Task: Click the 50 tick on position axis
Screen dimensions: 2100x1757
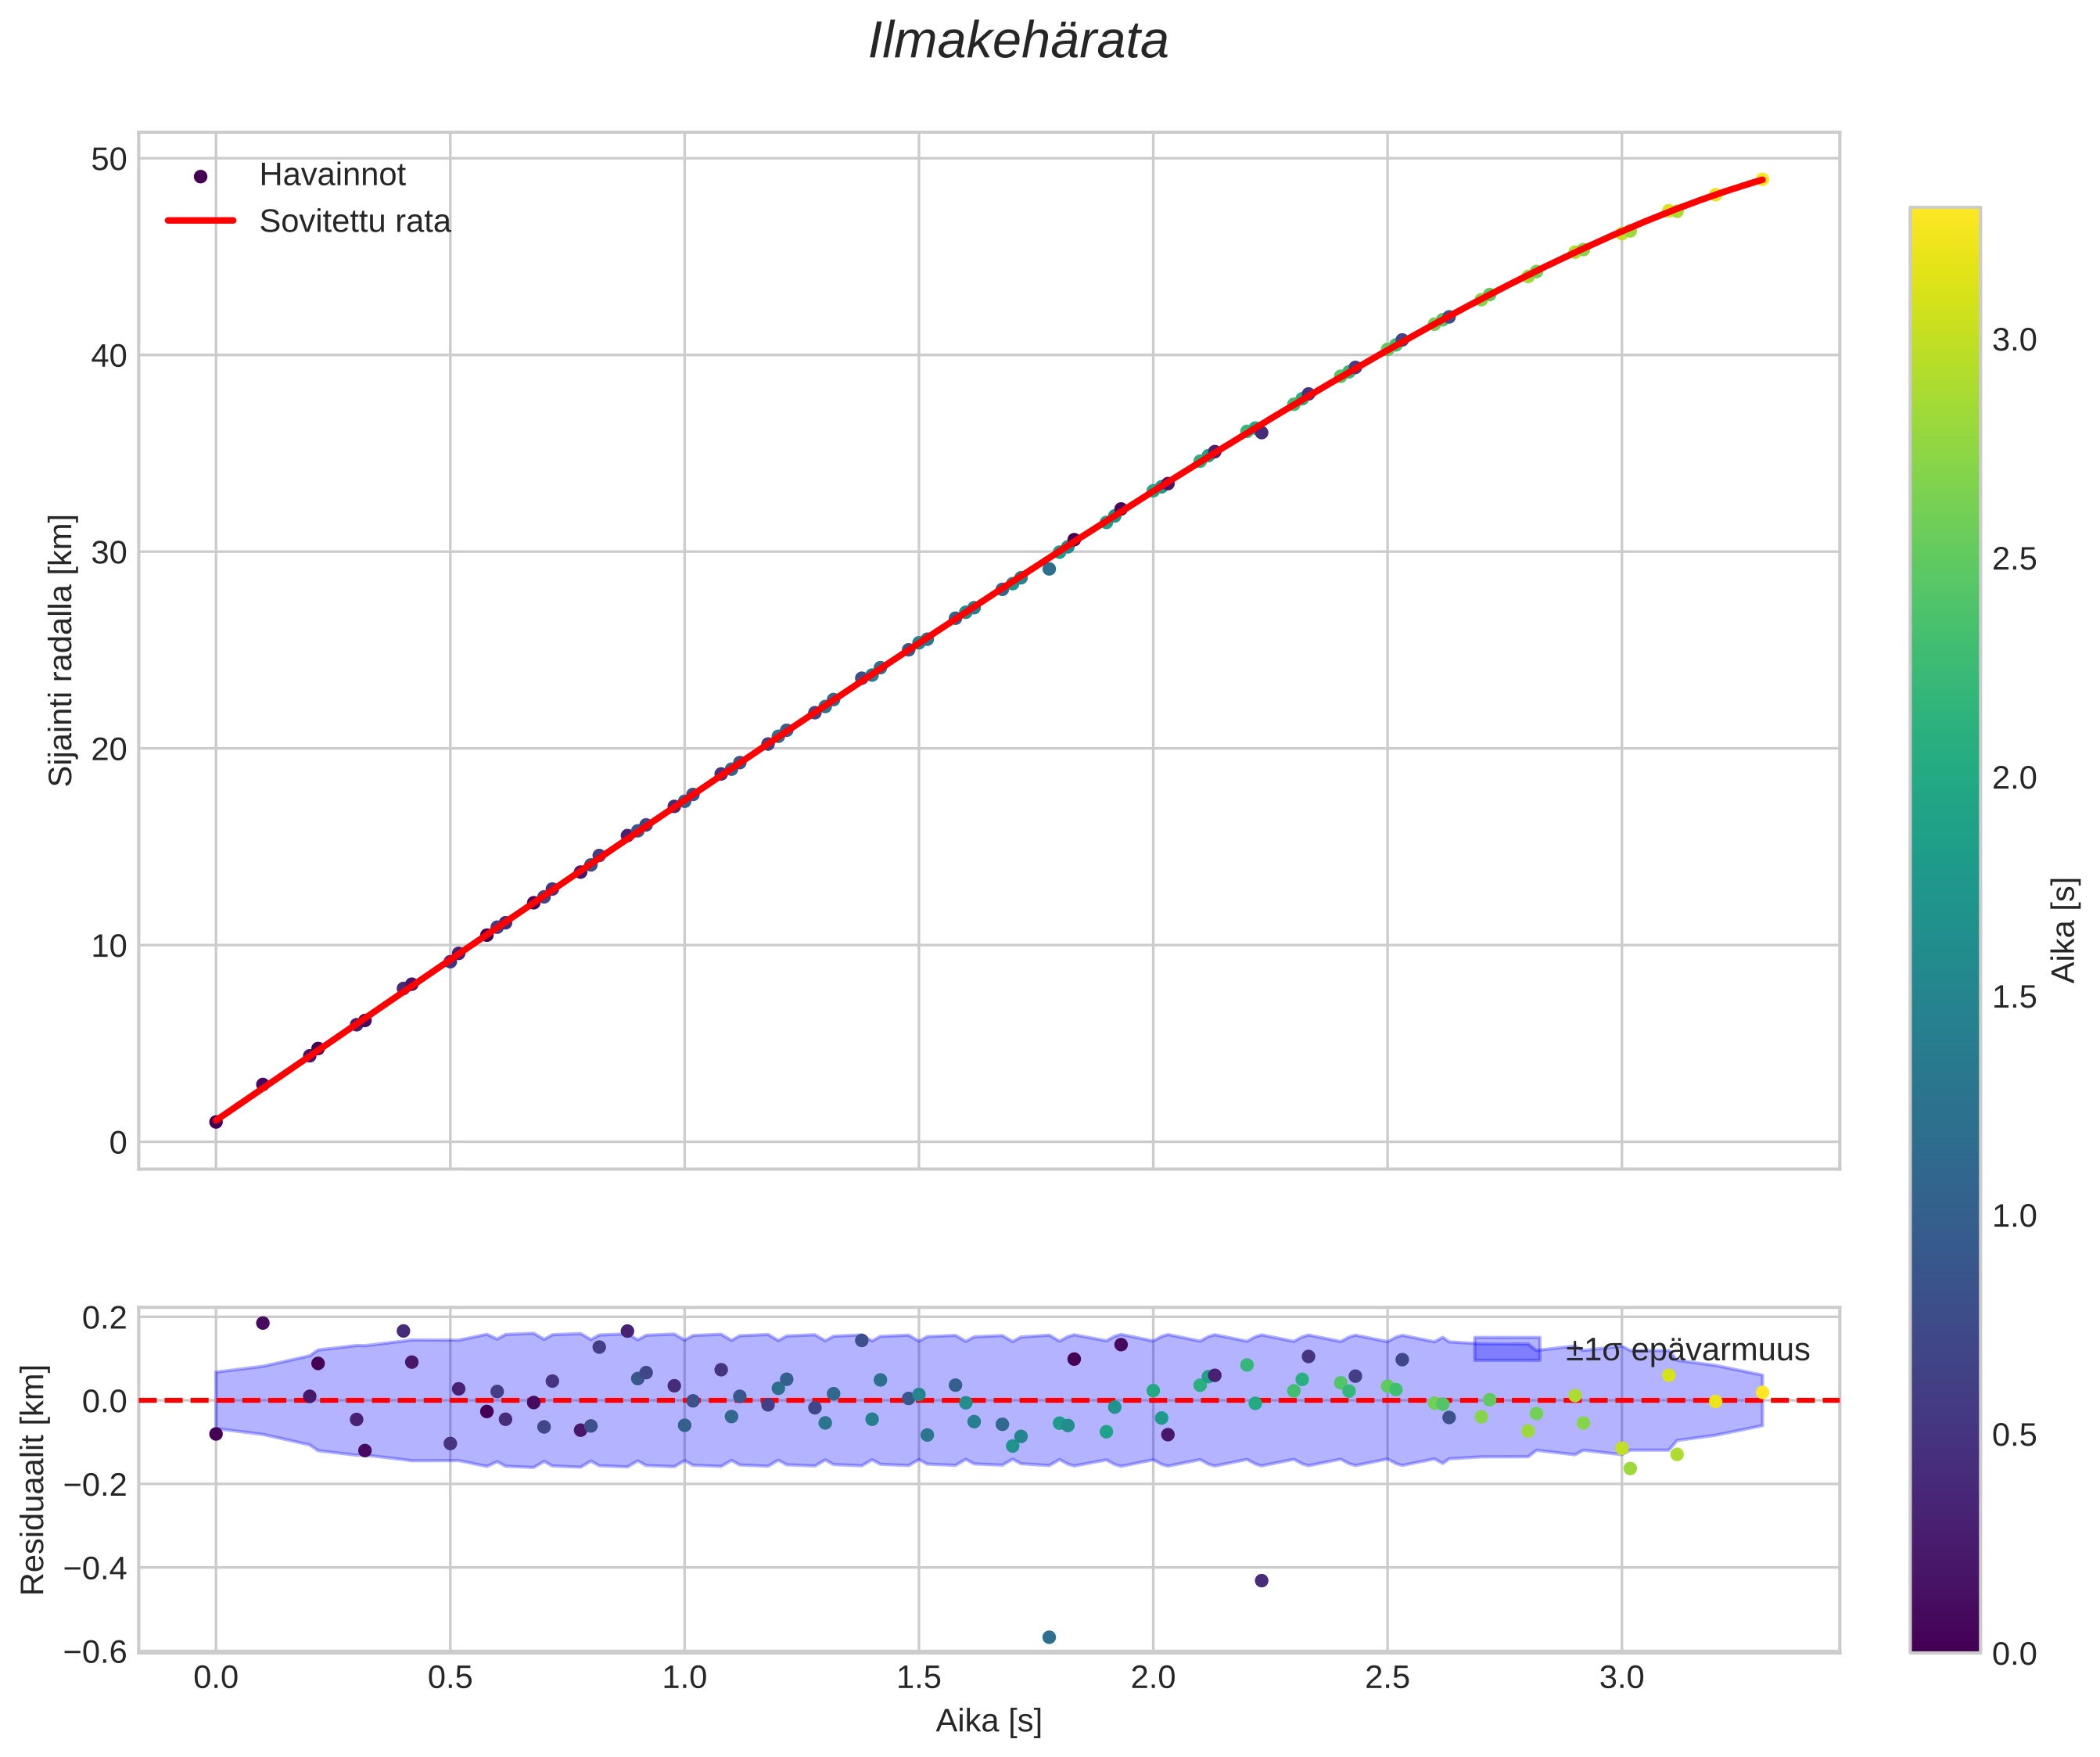Action: pos(108,159)
